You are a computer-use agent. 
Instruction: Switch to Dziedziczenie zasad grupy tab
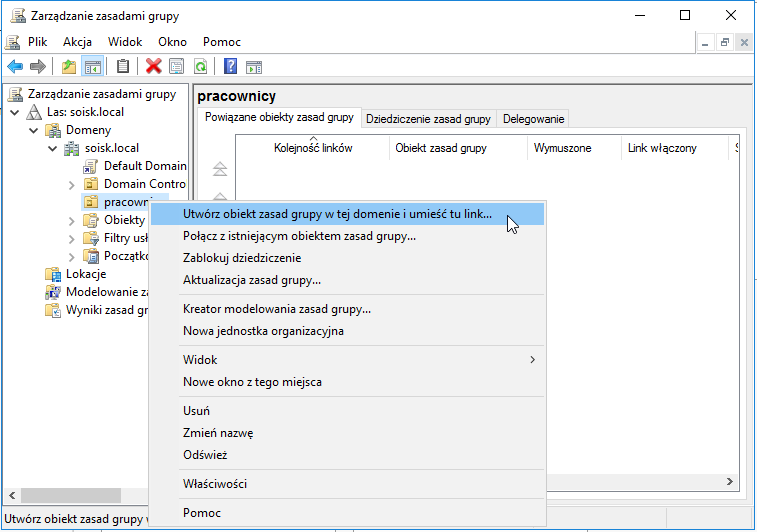[x=428, y=119]
